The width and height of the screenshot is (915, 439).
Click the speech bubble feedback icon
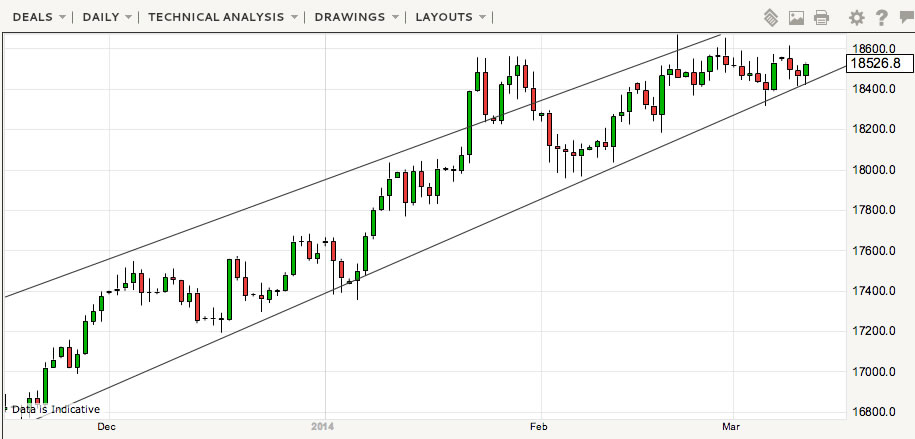pos(905,17)
